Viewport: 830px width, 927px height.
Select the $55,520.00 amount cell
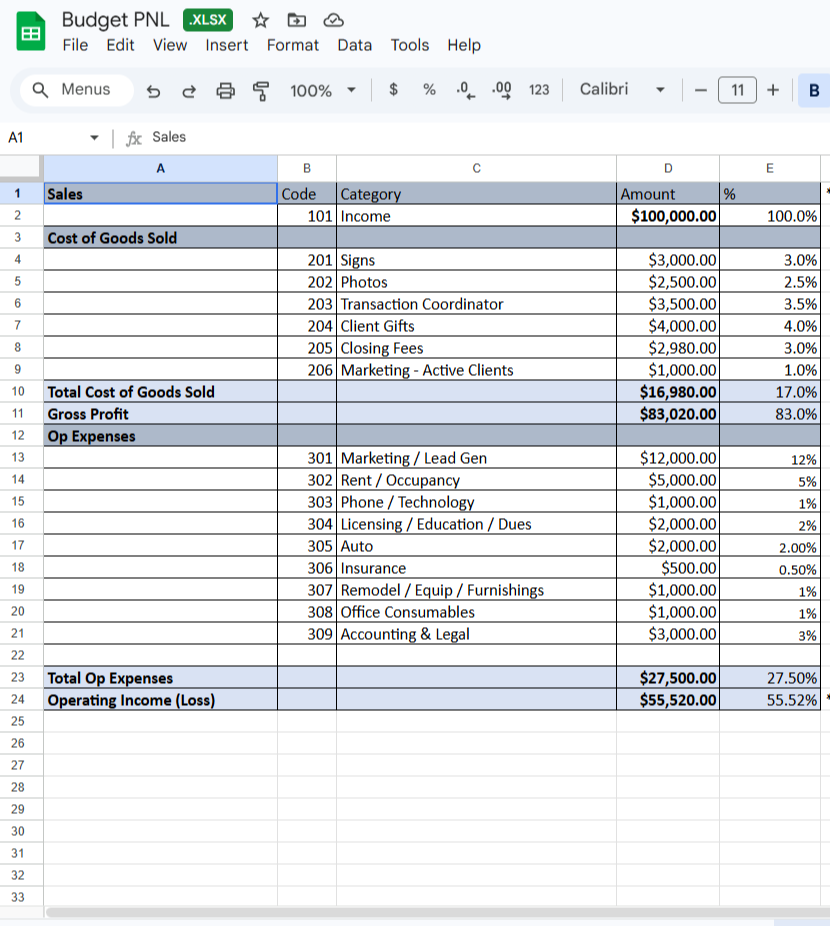coord(668,700)
